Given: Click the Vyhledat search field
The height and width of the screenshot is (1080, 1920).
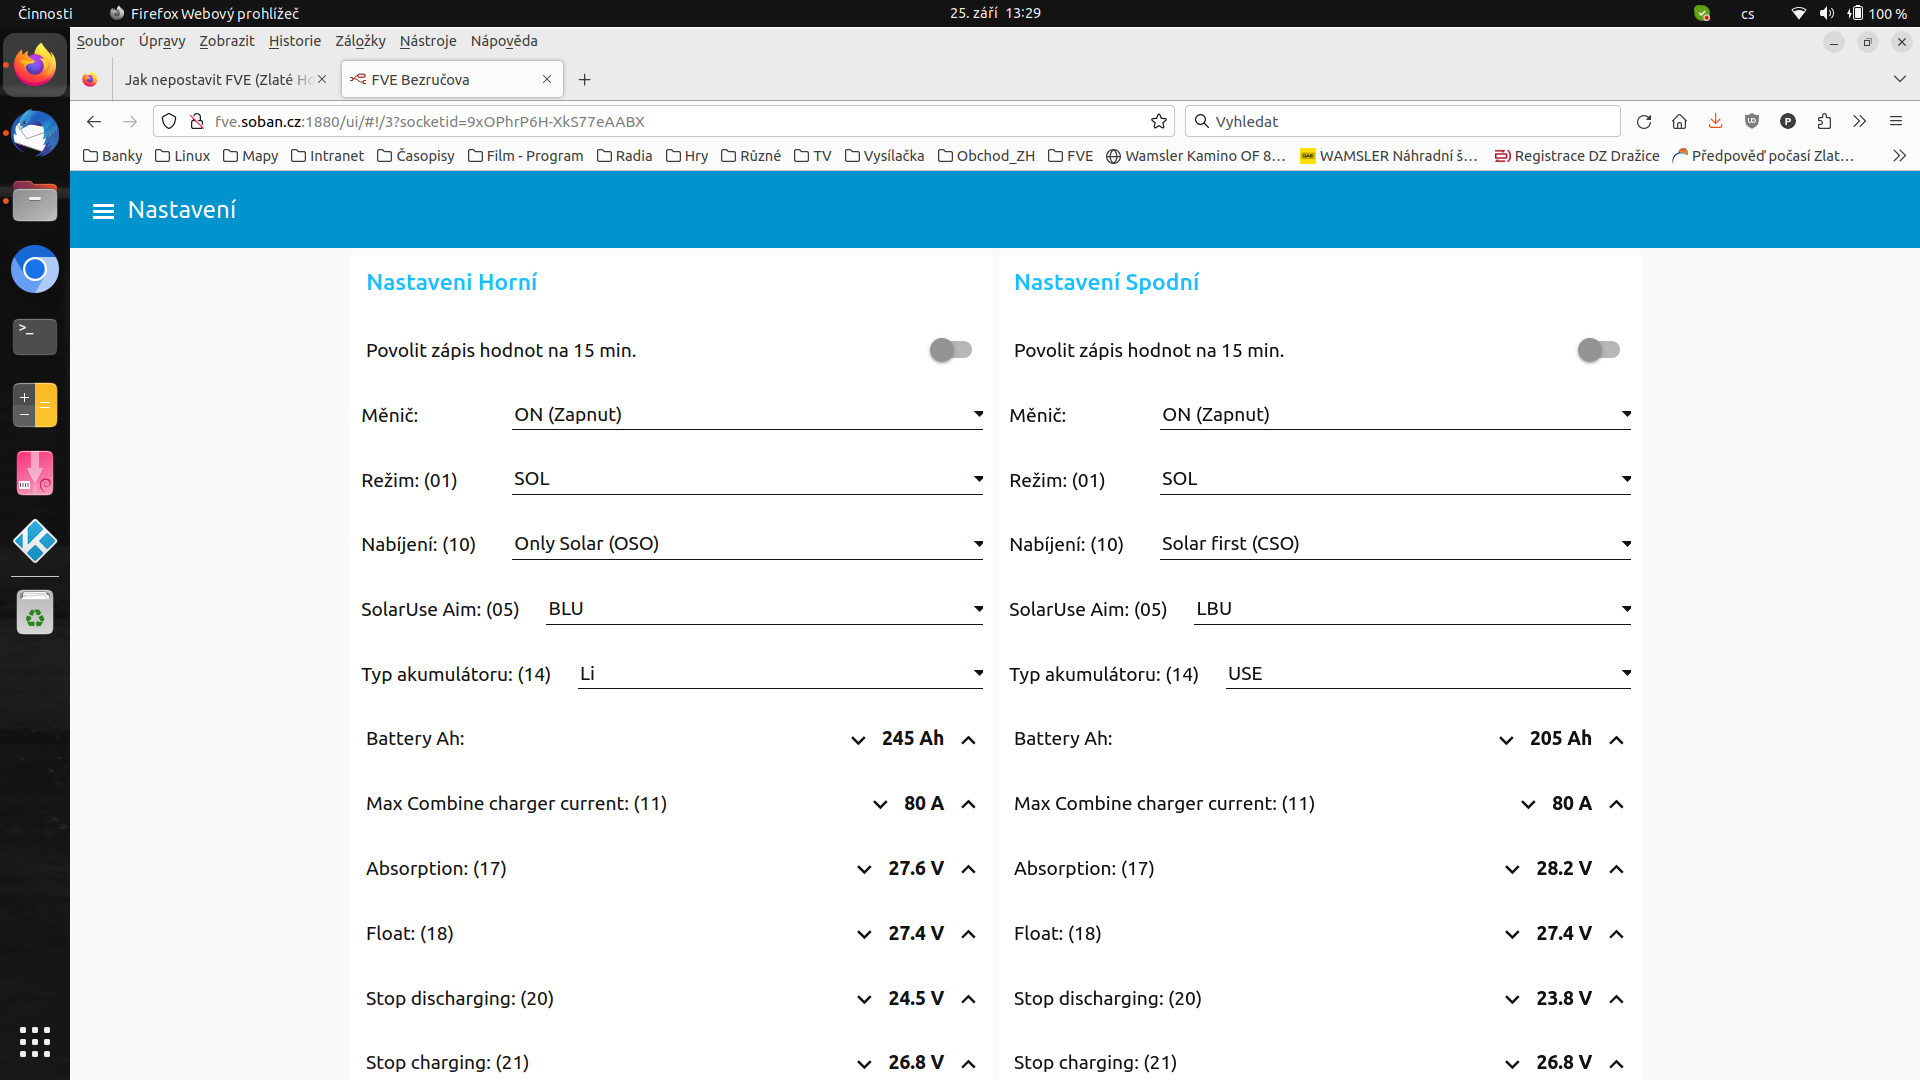Looking at the screenshot, I should point(1400,122).
